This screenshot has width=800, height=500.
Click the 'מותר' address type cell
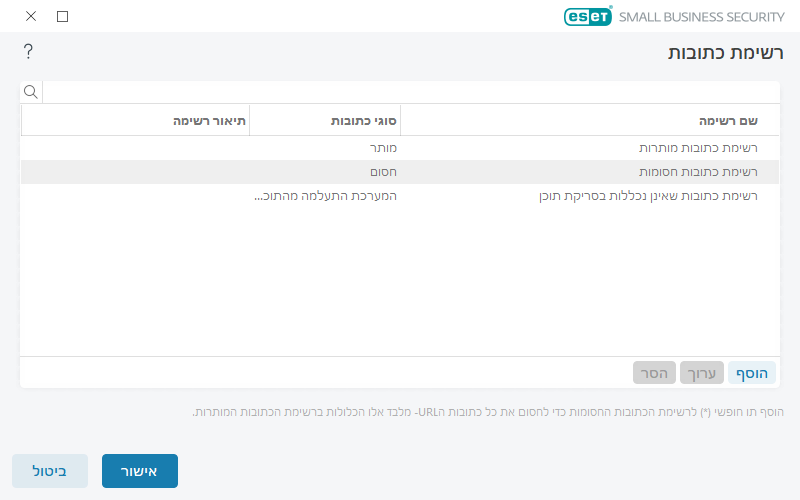pos(383,148)
